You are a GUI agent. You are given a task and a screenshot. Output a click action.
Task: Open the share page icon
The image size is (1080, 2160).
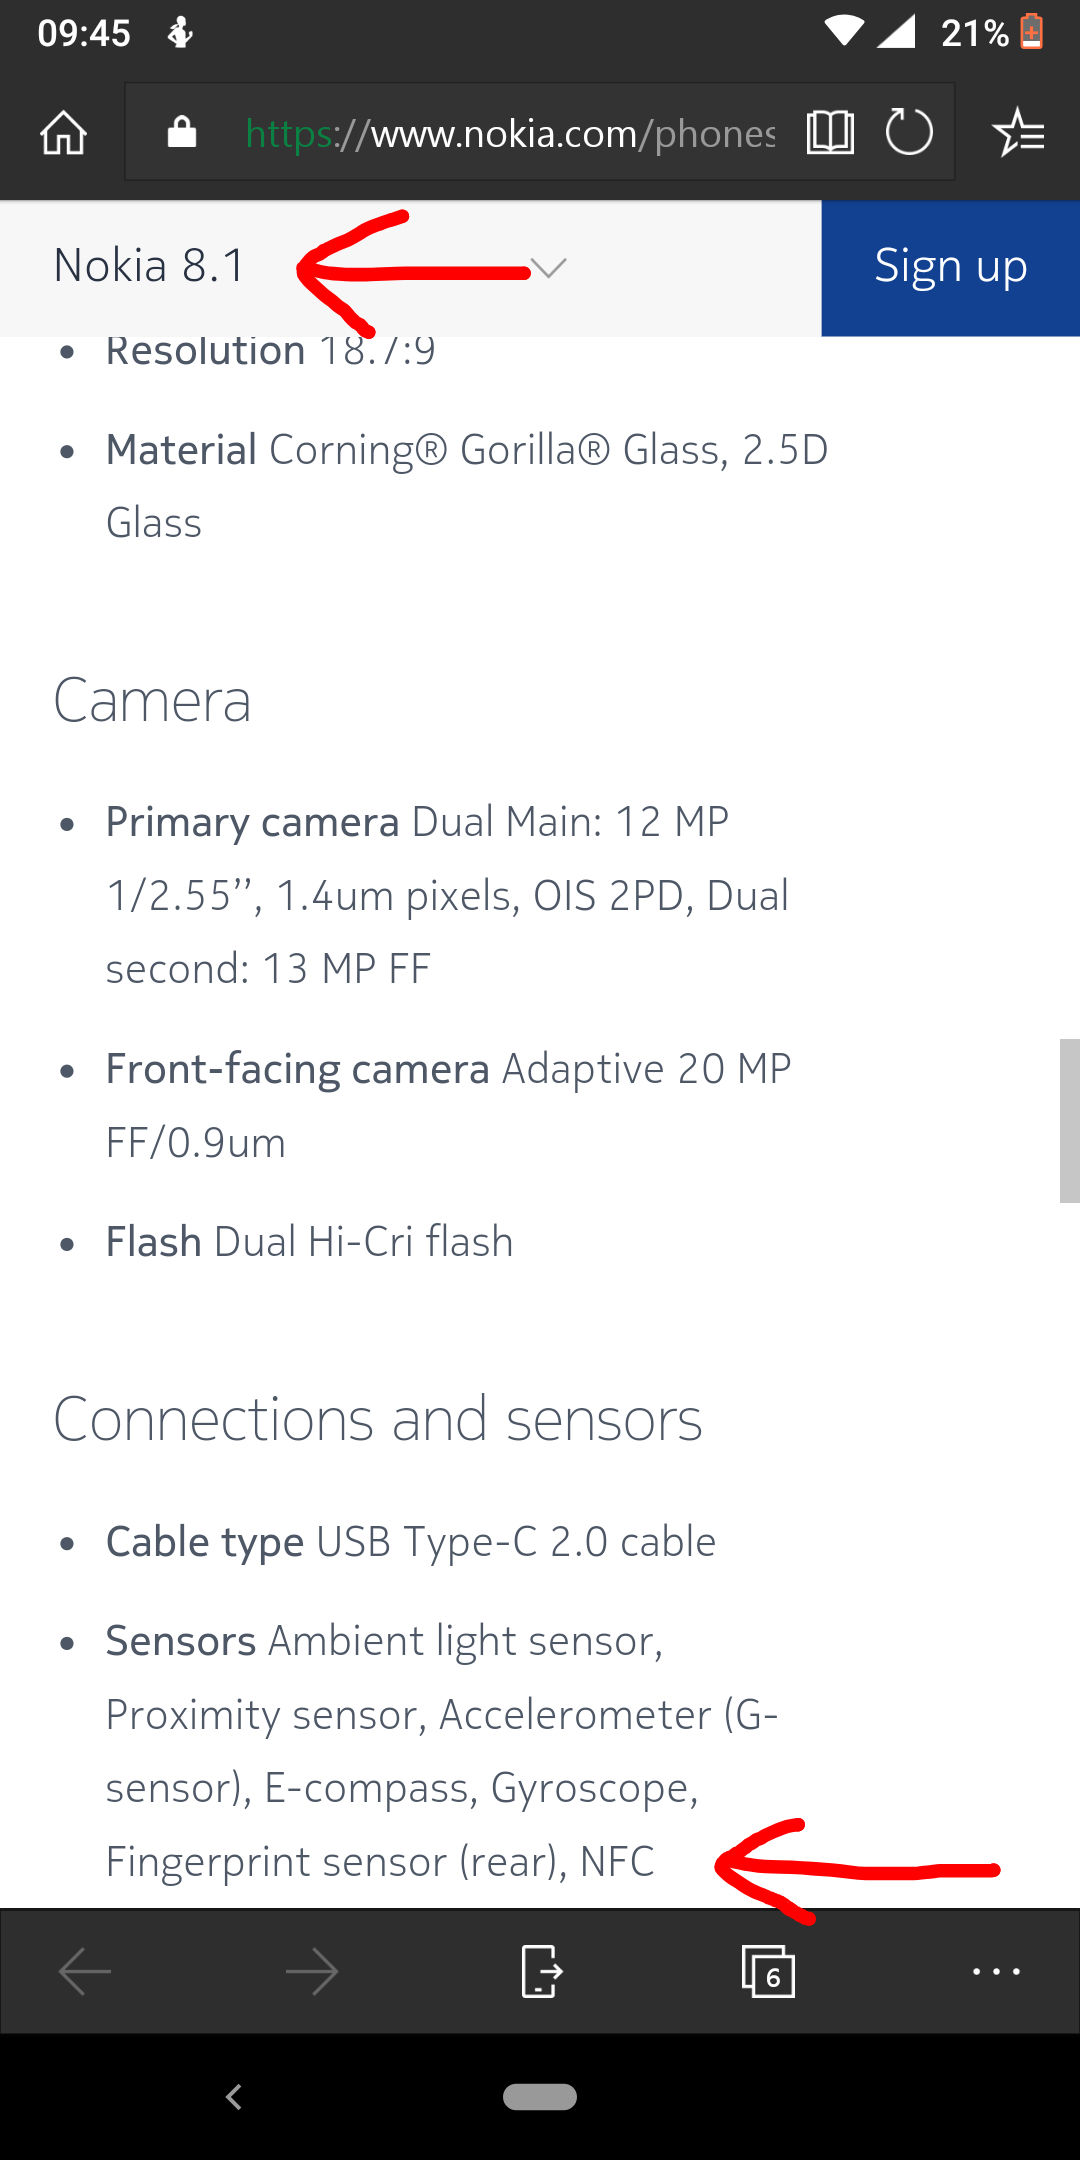(x=541, y=1971)
